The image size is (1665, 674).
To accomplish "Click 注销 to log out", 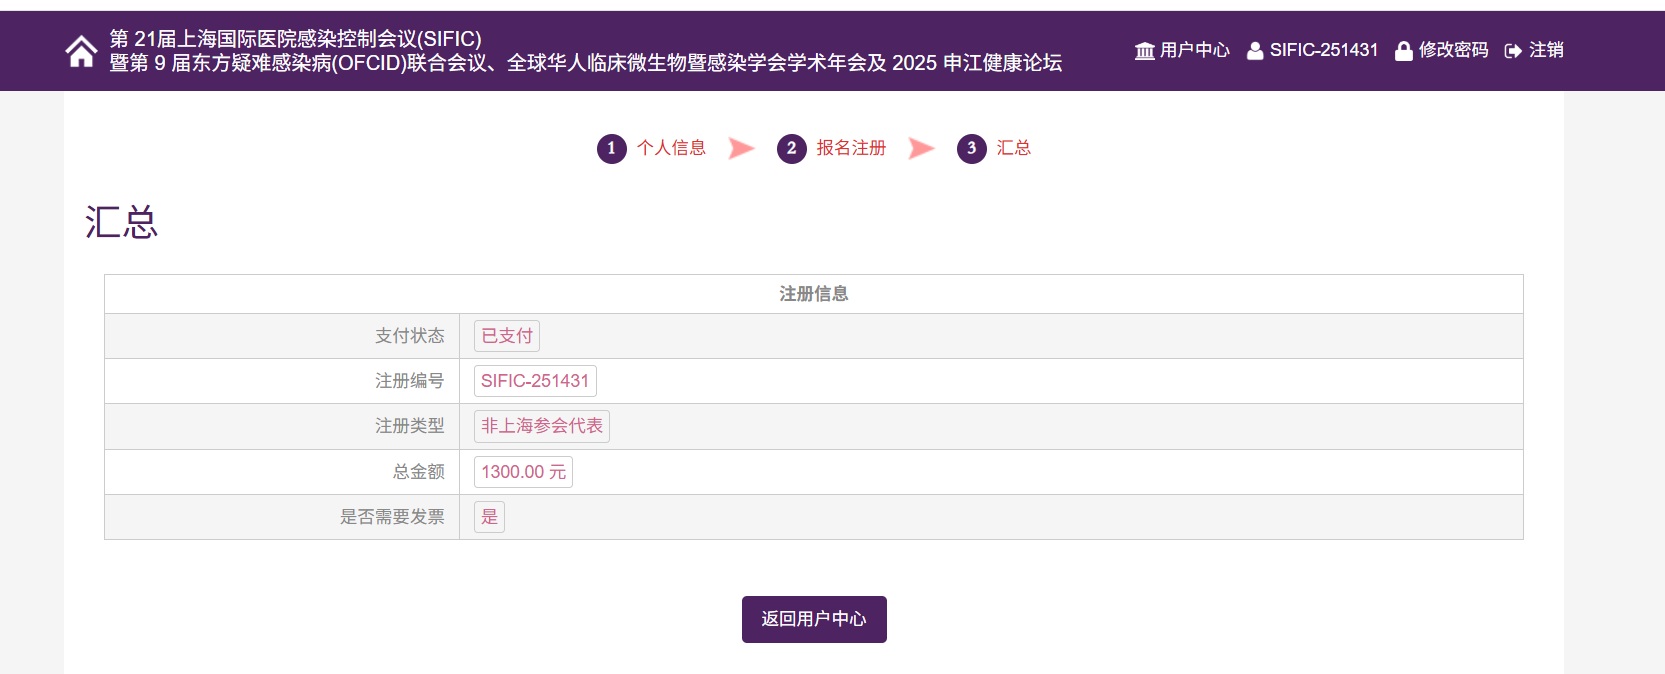I will click(1546, 50).
